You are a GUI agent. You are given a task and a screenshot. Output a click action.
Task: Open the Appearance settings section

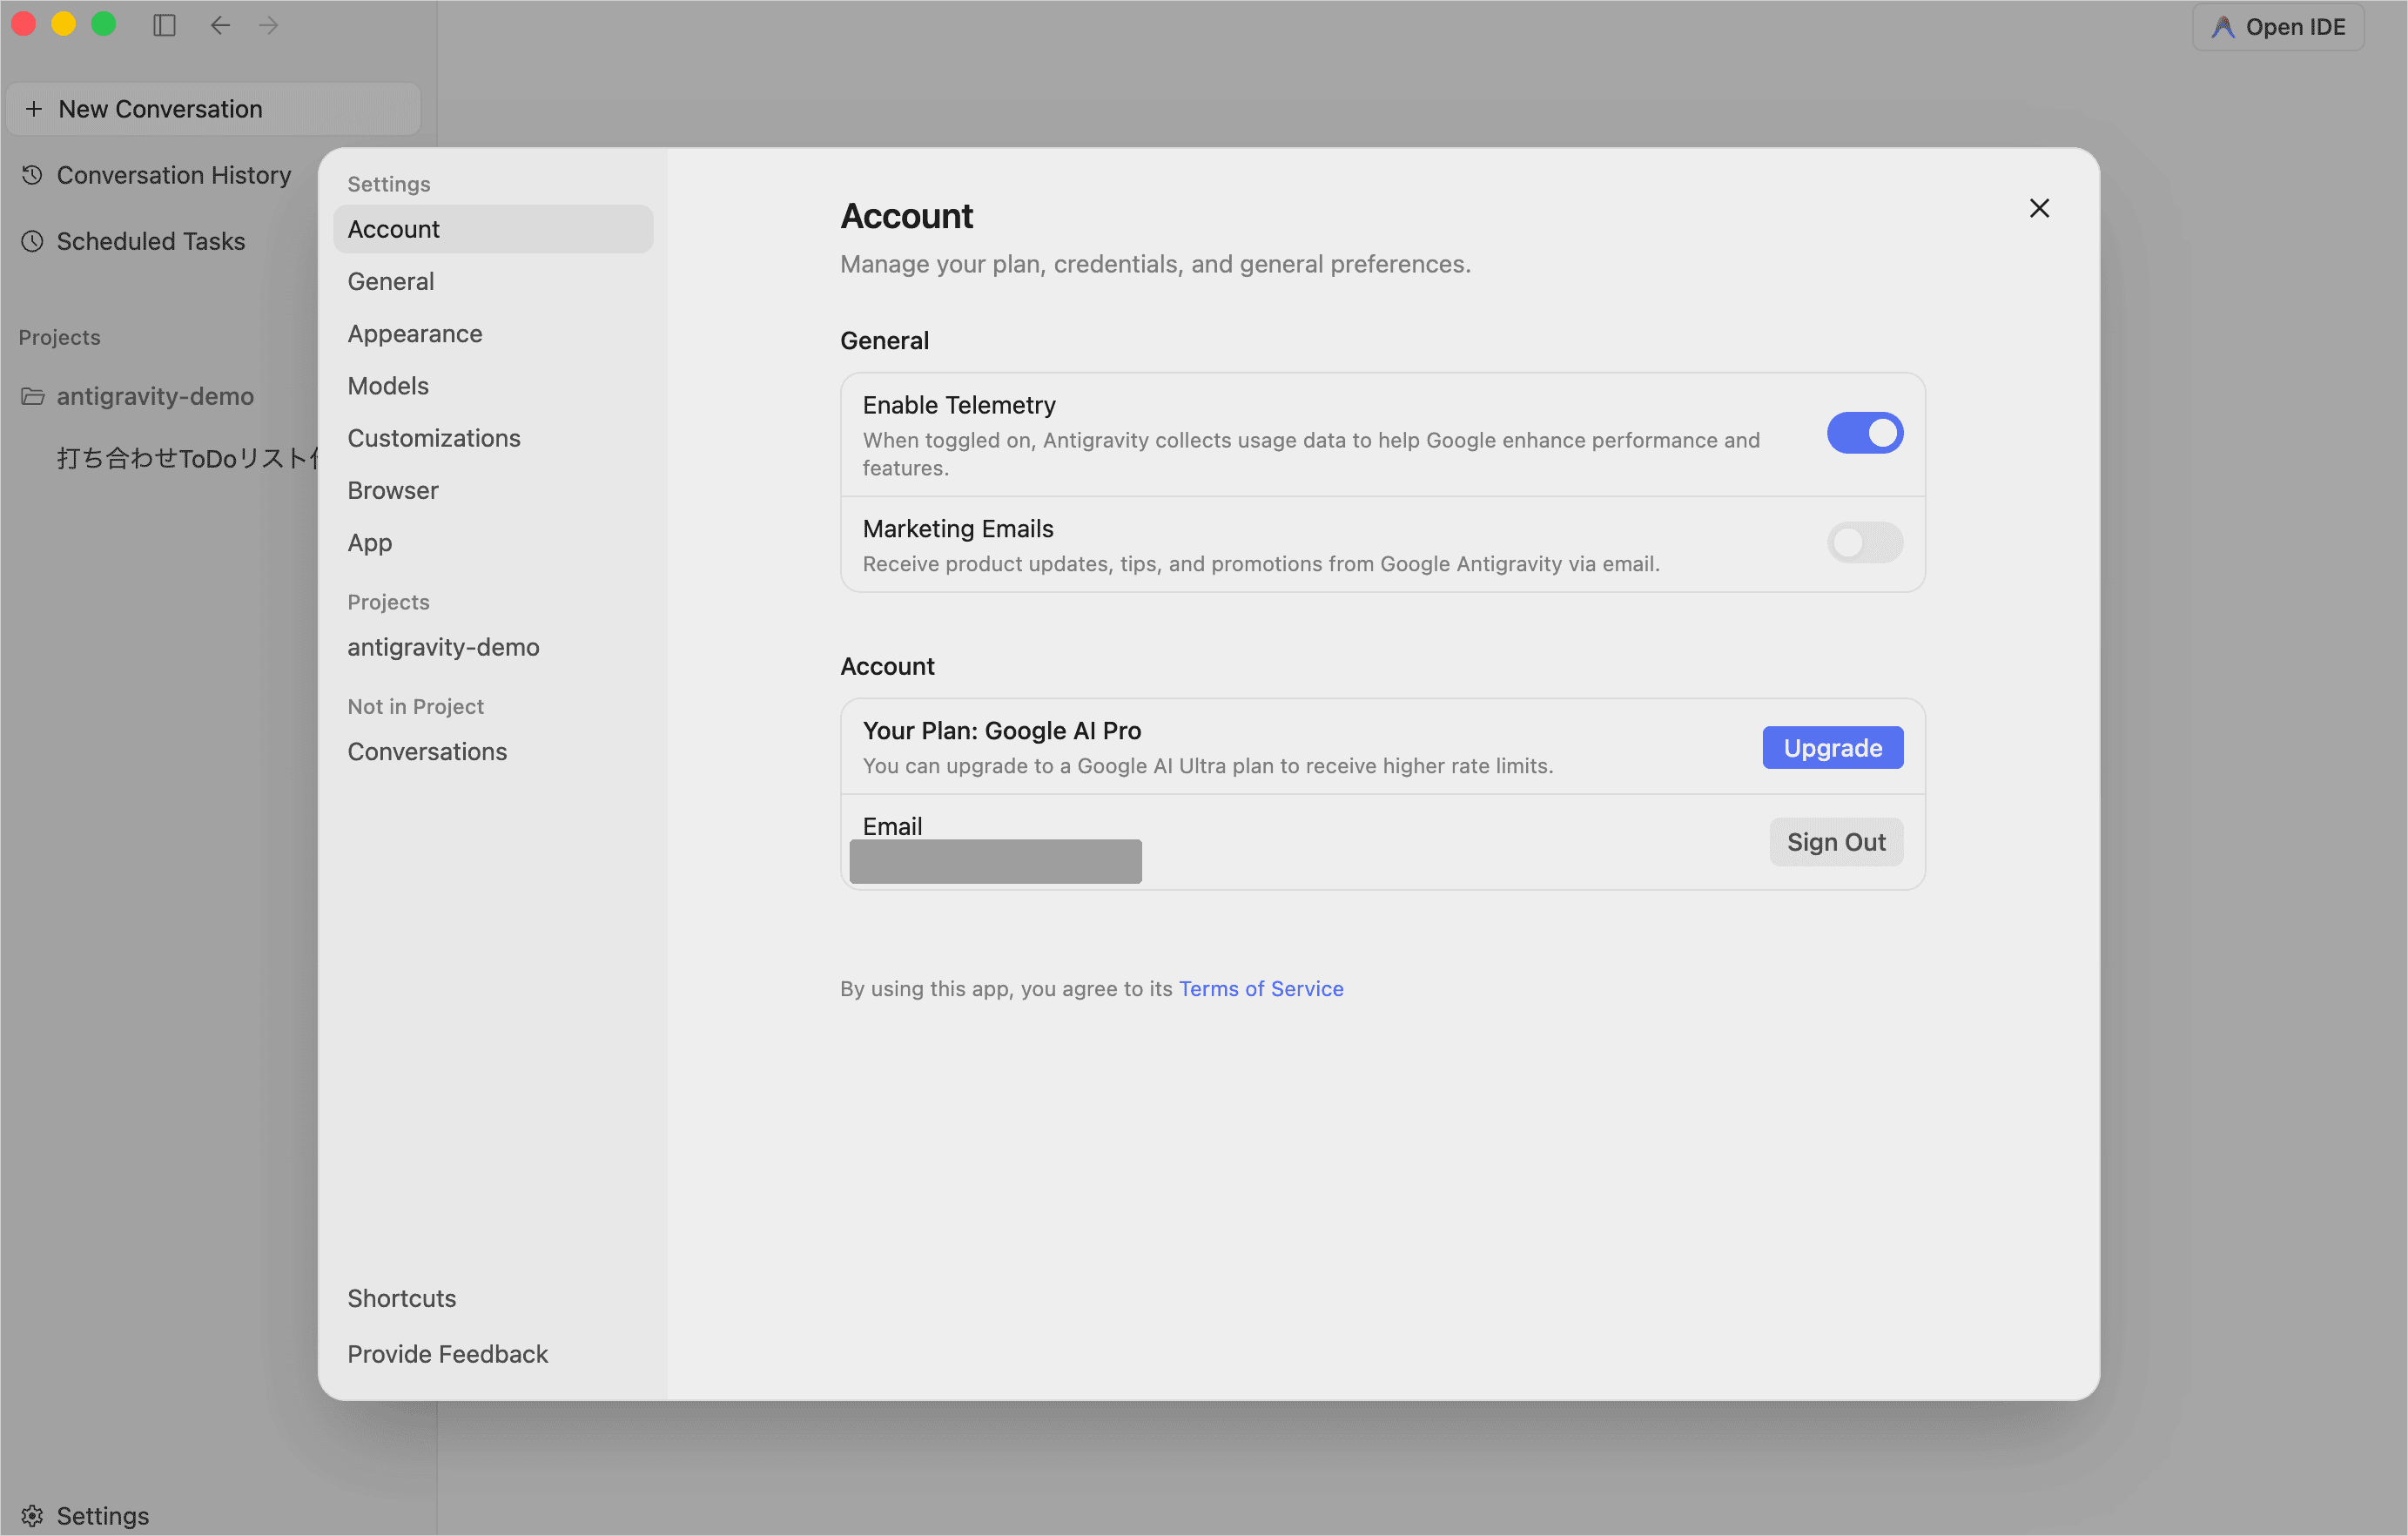(x=493, y=333)
